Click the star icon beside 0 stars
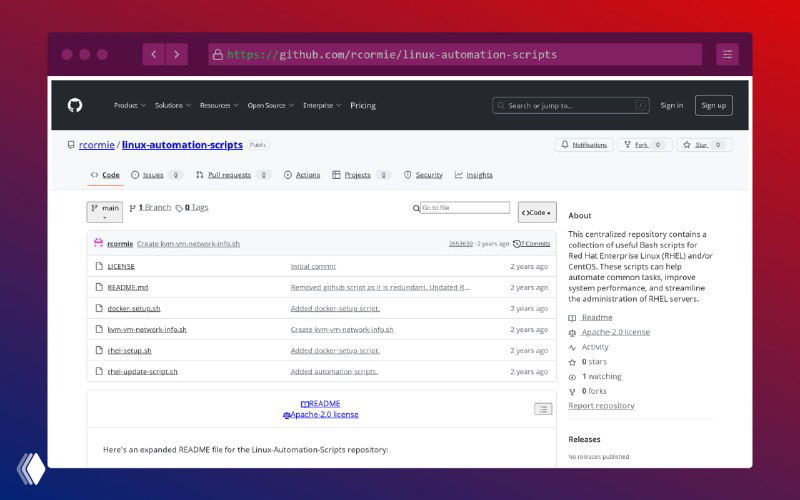 (572, 362)
